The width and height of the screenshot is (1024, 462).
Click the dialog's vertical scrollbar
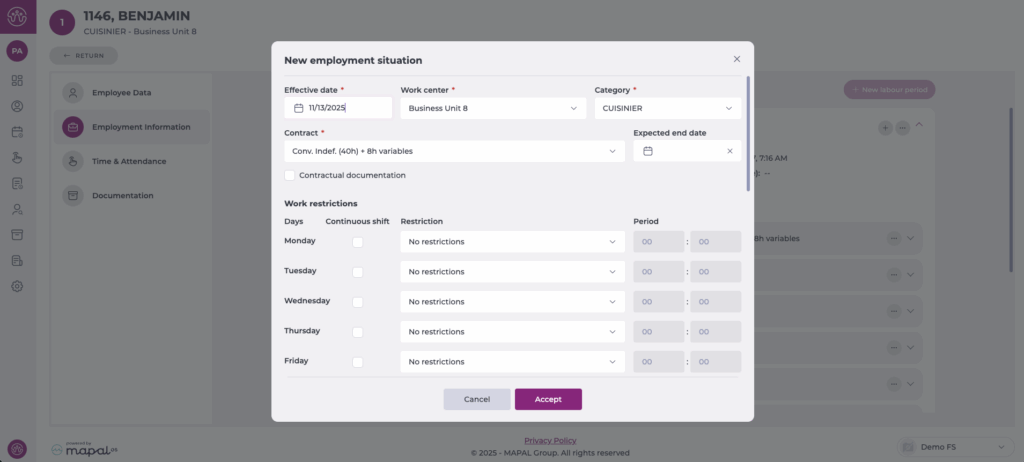[x=748, y=130]
